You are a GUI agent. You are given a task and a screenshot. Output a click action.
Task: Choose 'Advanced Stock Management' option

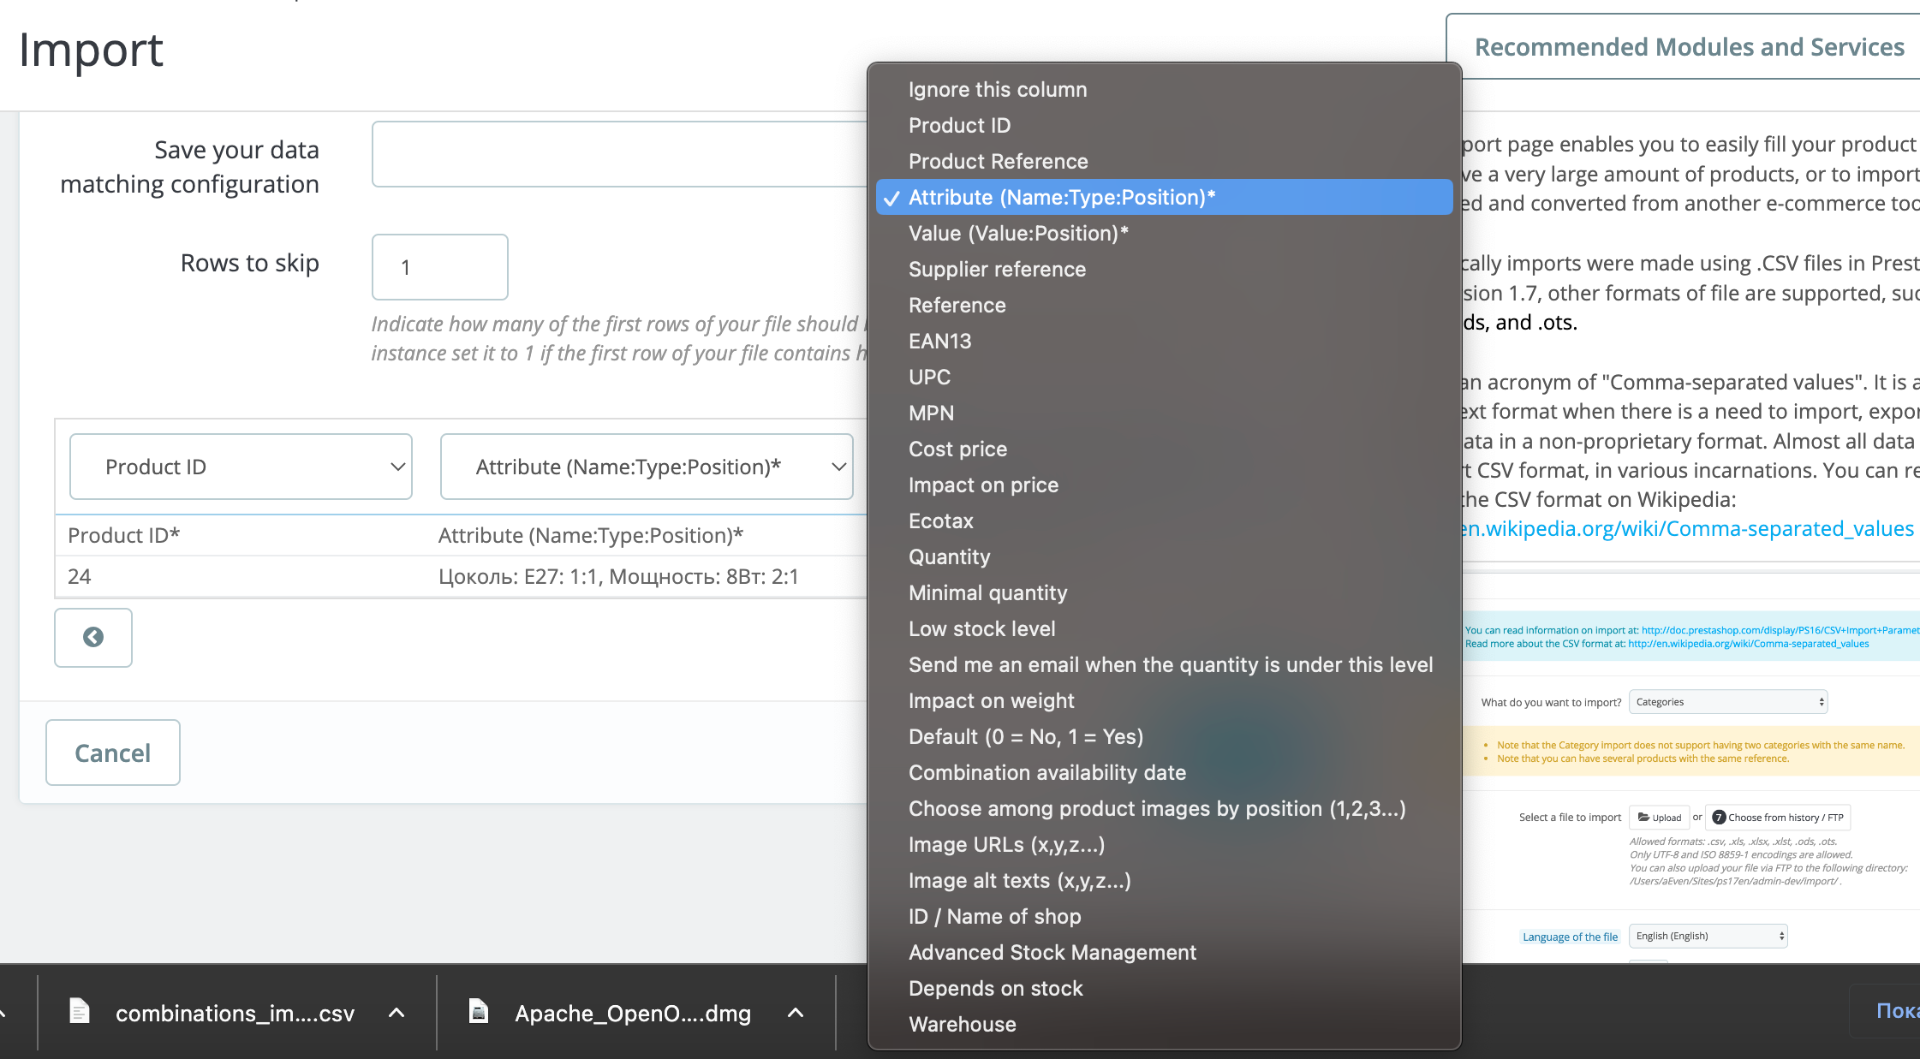pos(1164,954)
